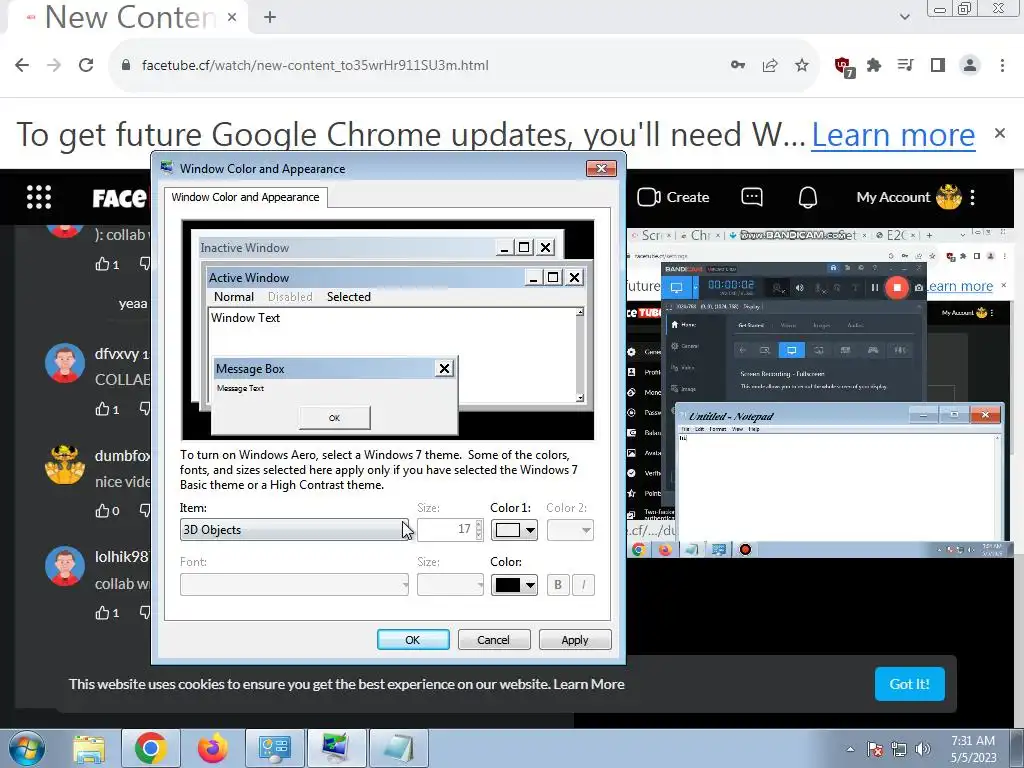Confirm the dialog with the OK button
The height and width of the screenshot is (768, 1024).
[413, 640]
